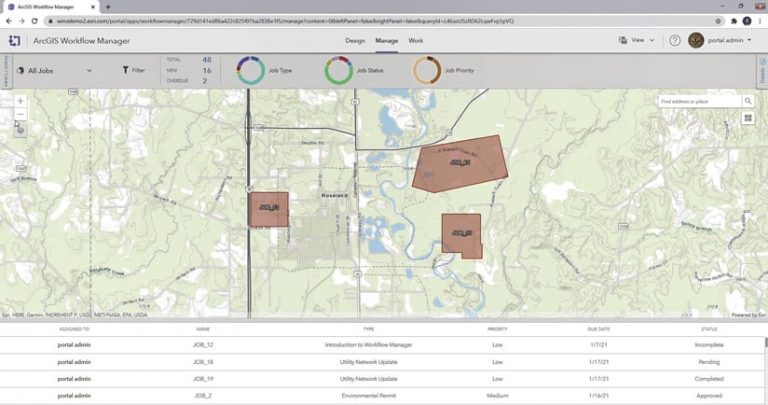Zoom in on the map
768x405 pixels.
[x=20, y=101]
